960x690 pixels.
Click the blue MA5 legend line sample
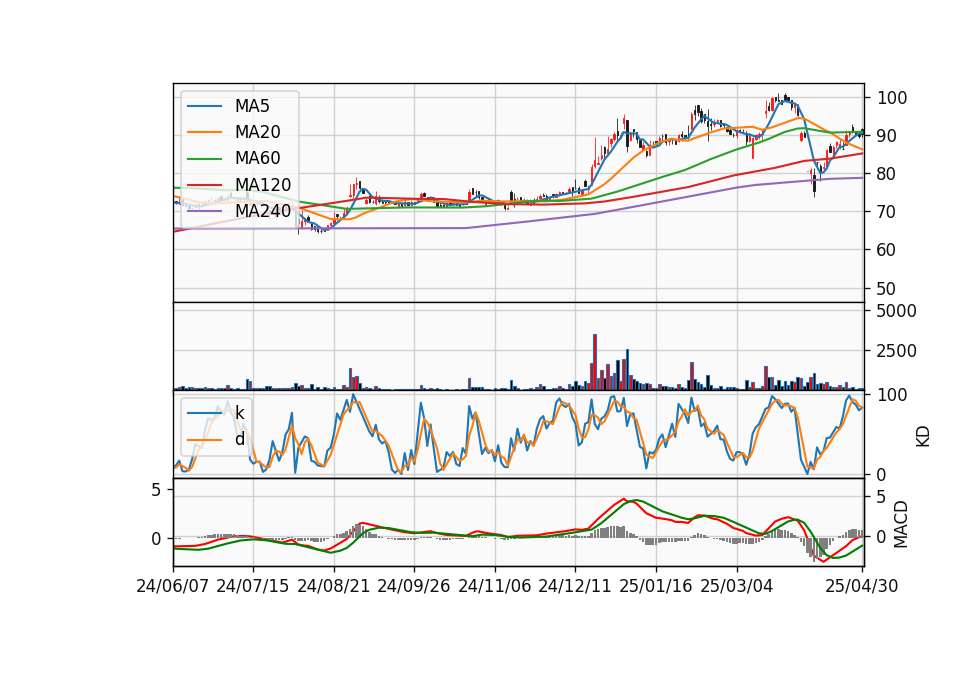click(204, 107)
